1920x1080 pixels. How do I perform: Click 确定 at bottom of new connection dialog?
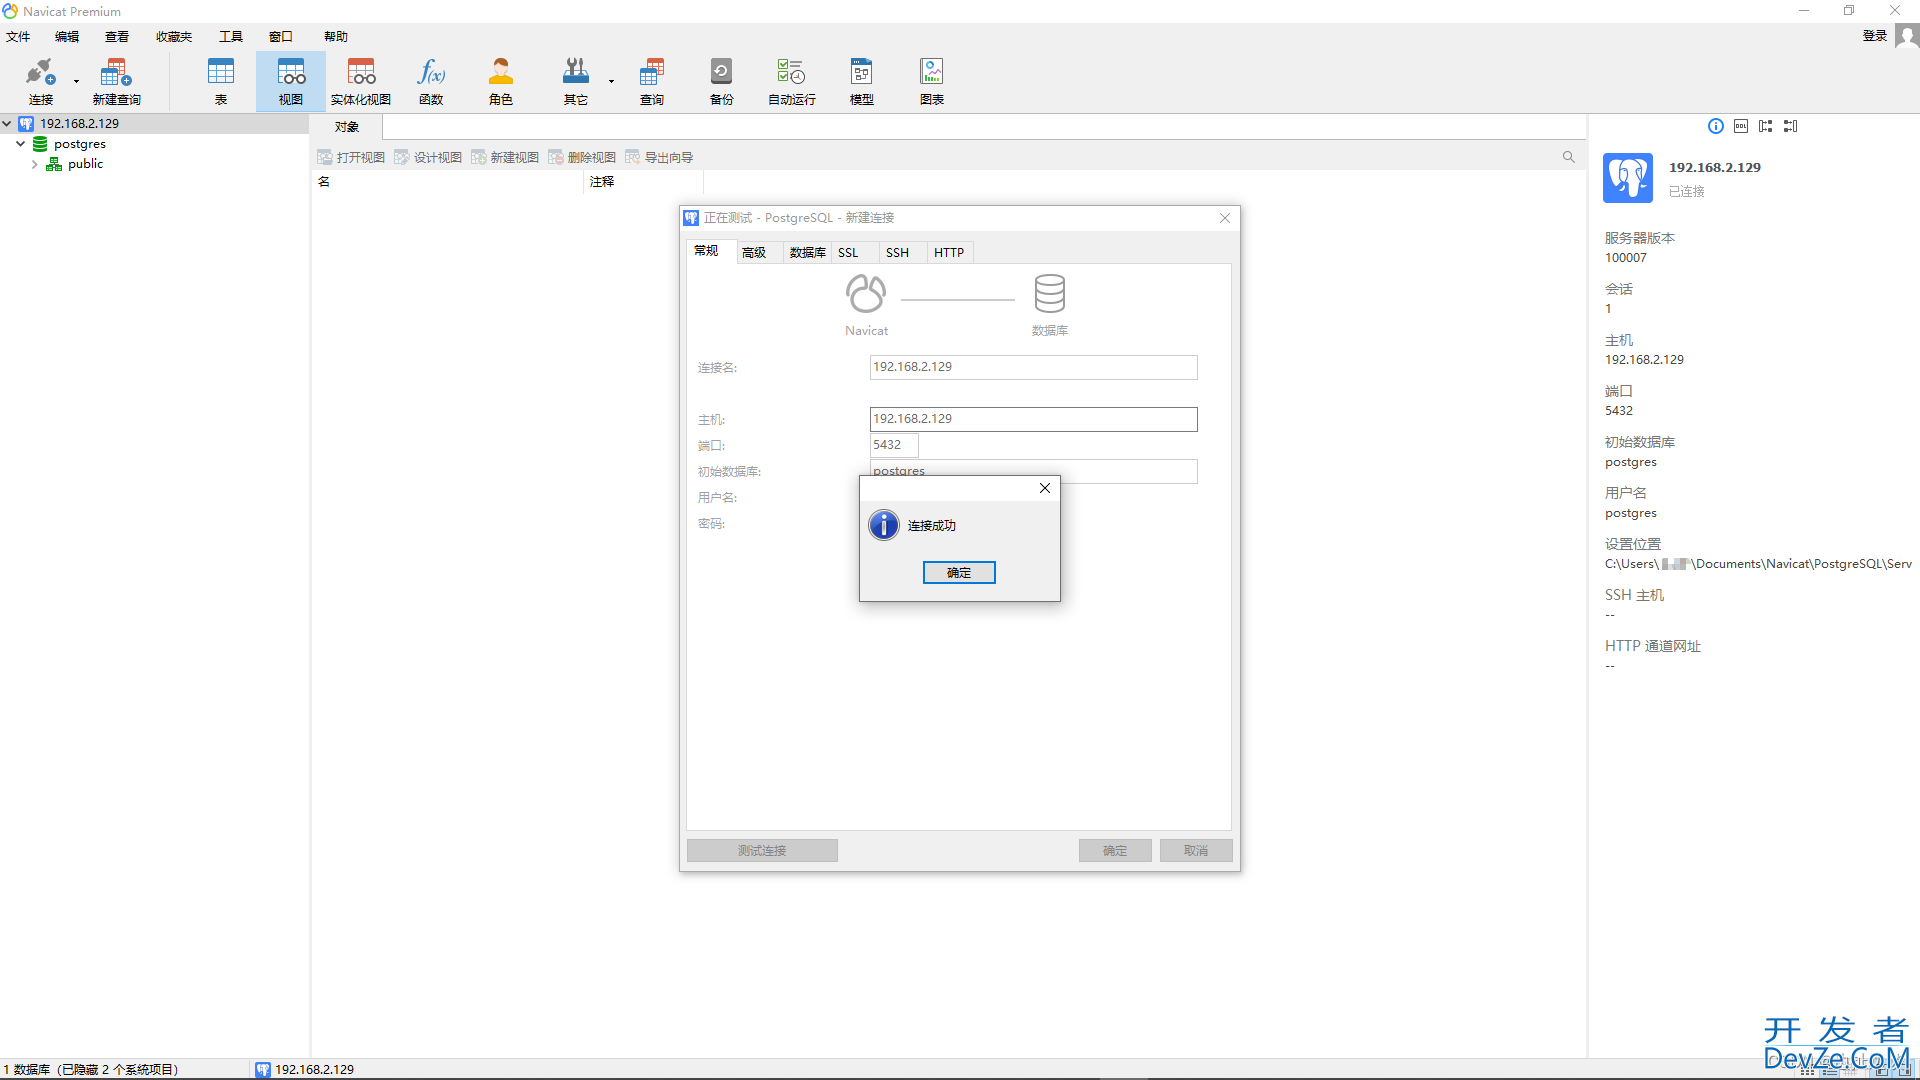coord(1115,851)
